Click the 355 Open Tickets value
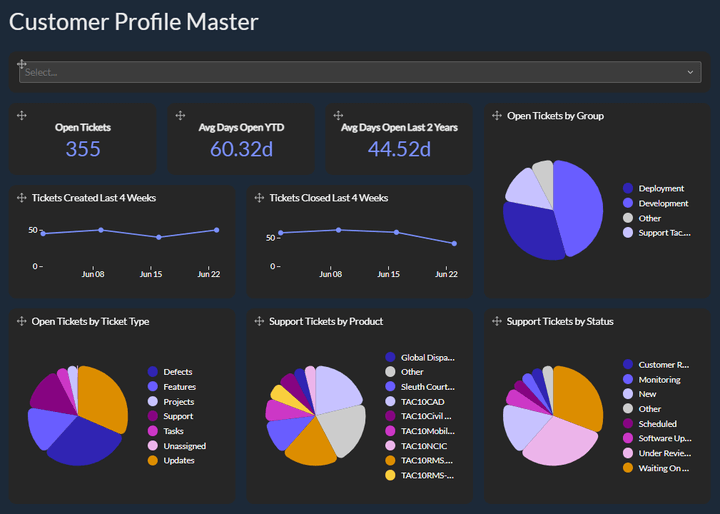The height and width of the screenshot is (514, 720). point(83,149)
